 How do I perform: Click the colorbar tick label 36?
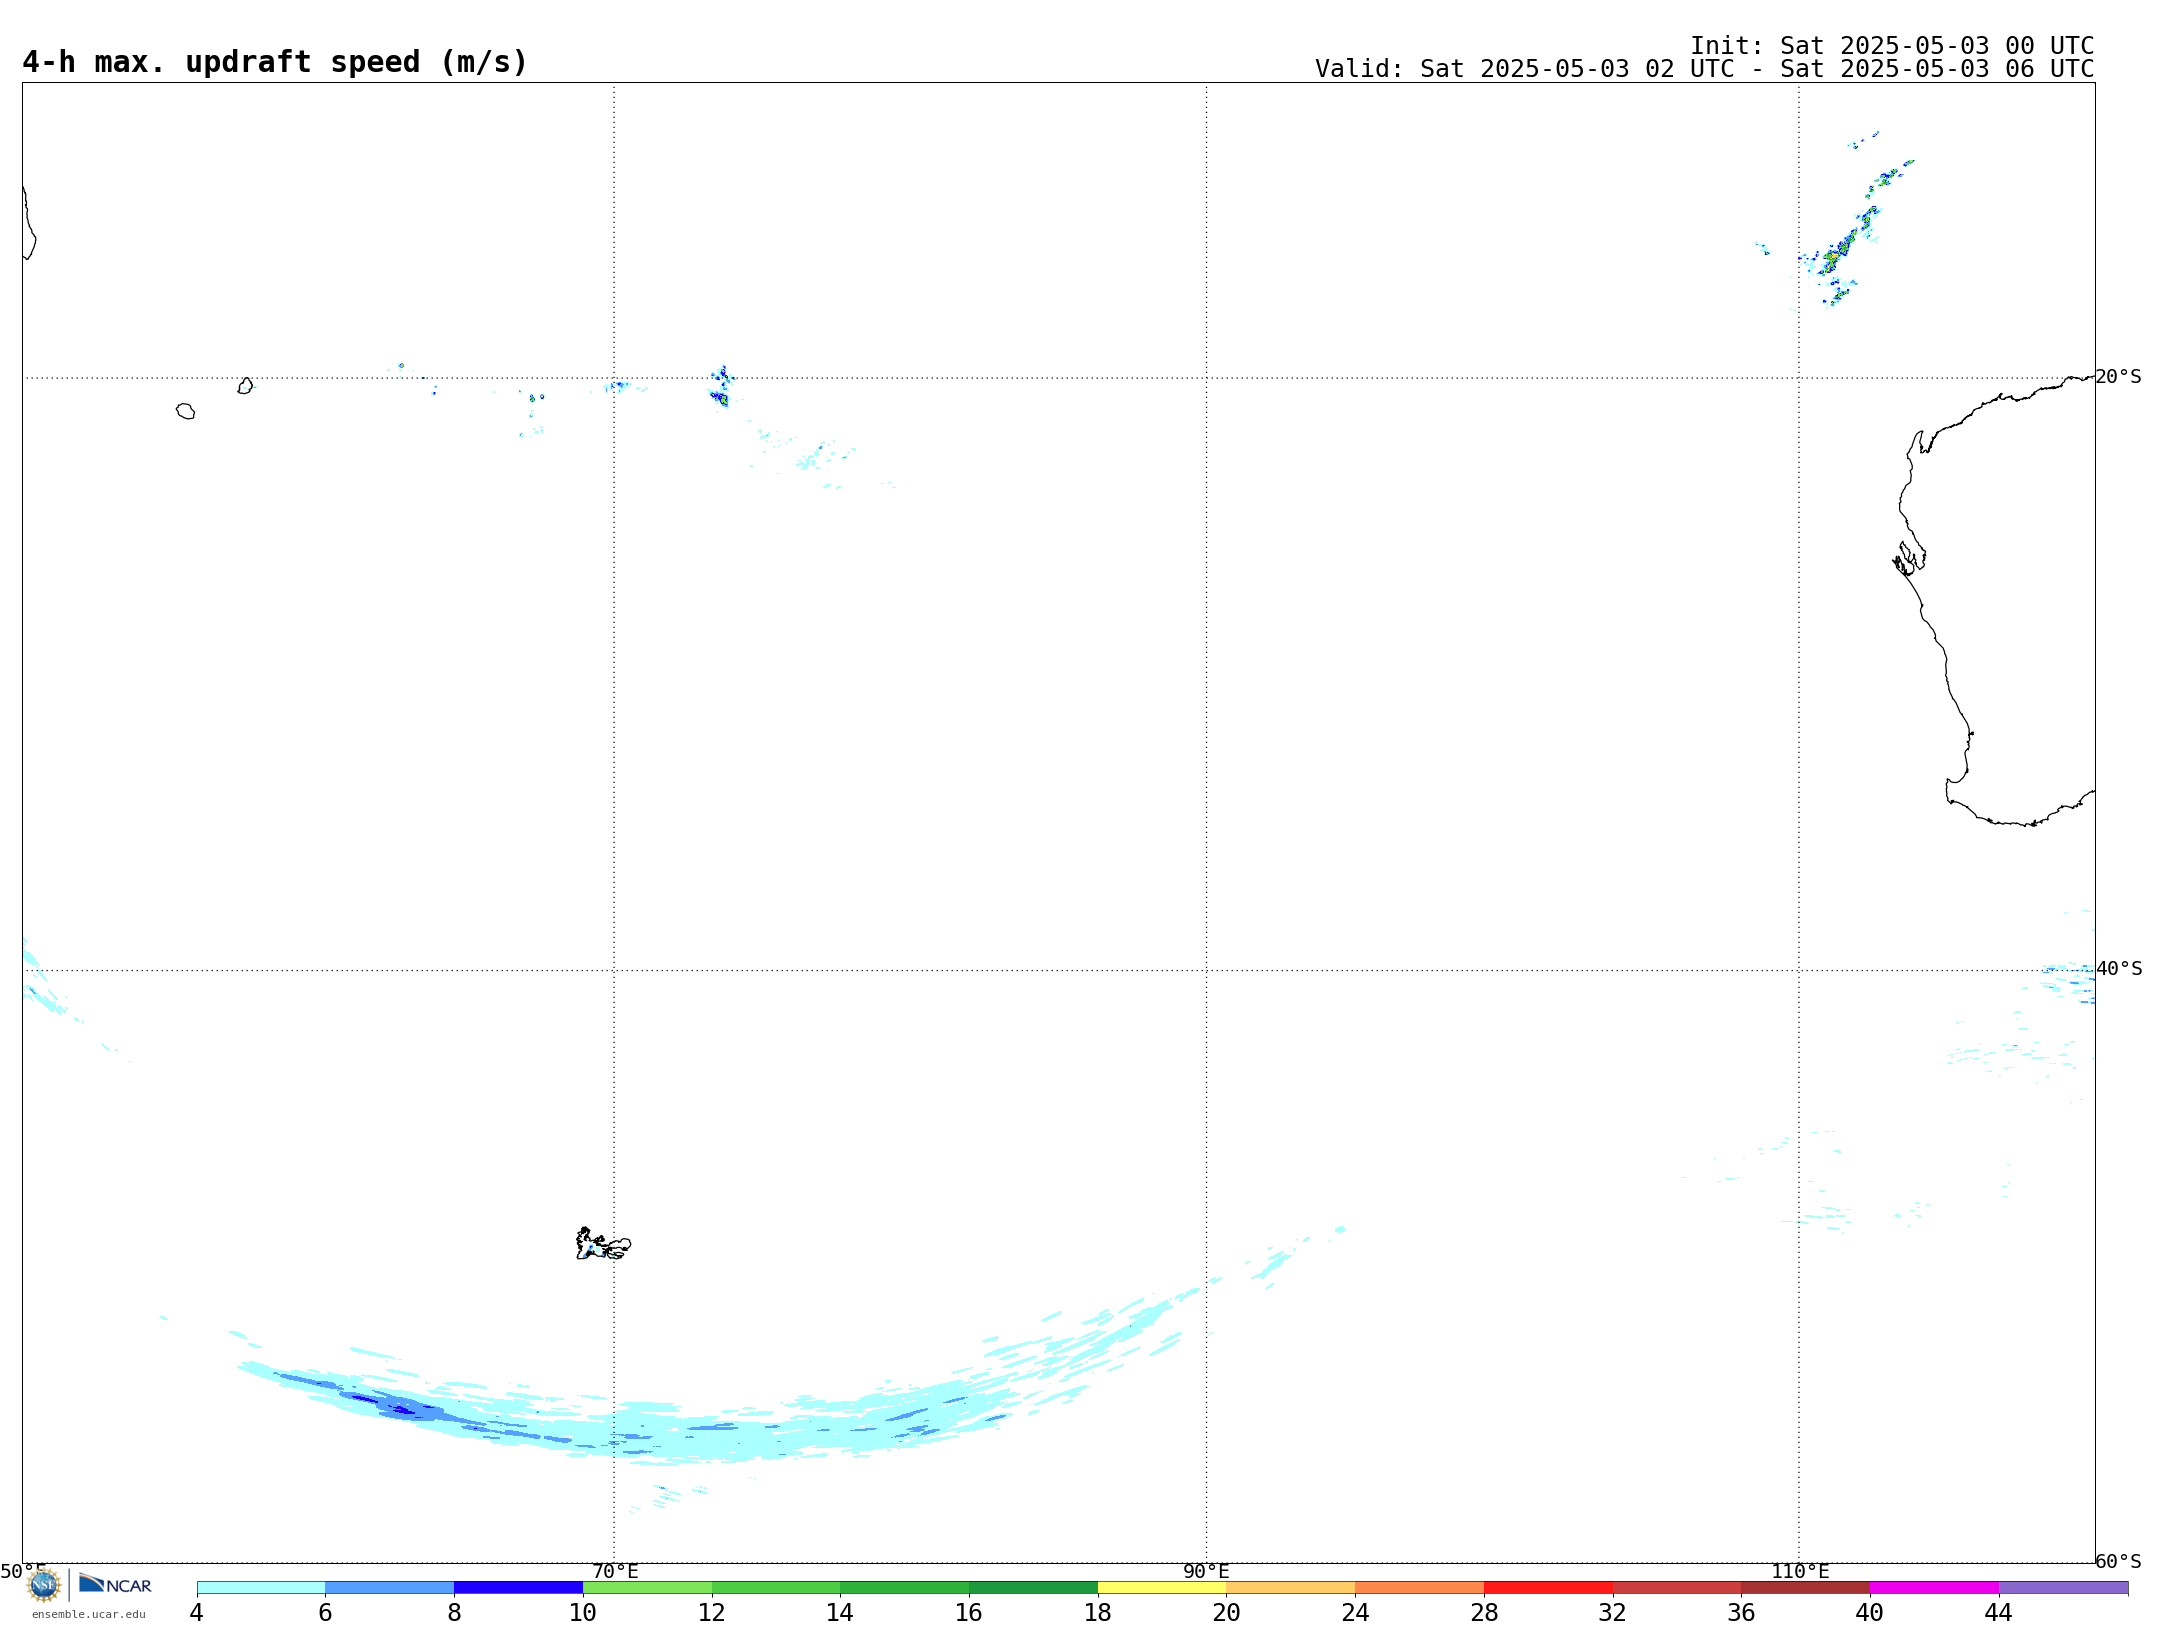pyautogui.click(x=1742, y=1612)
